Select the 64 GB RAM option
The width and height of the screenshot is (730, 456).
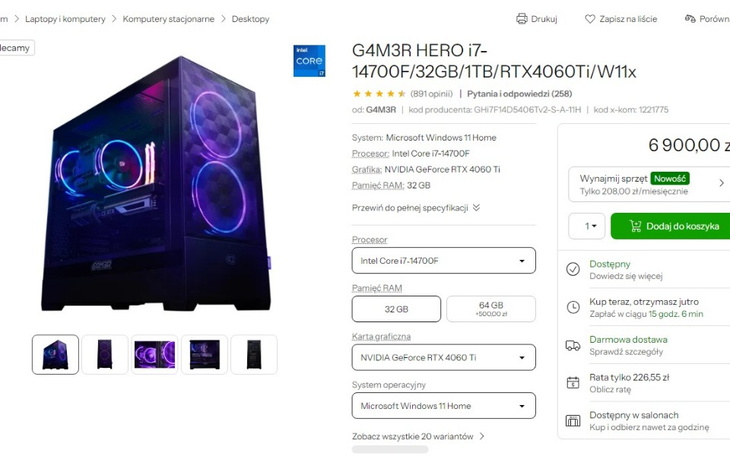click(x=491, y=309)
